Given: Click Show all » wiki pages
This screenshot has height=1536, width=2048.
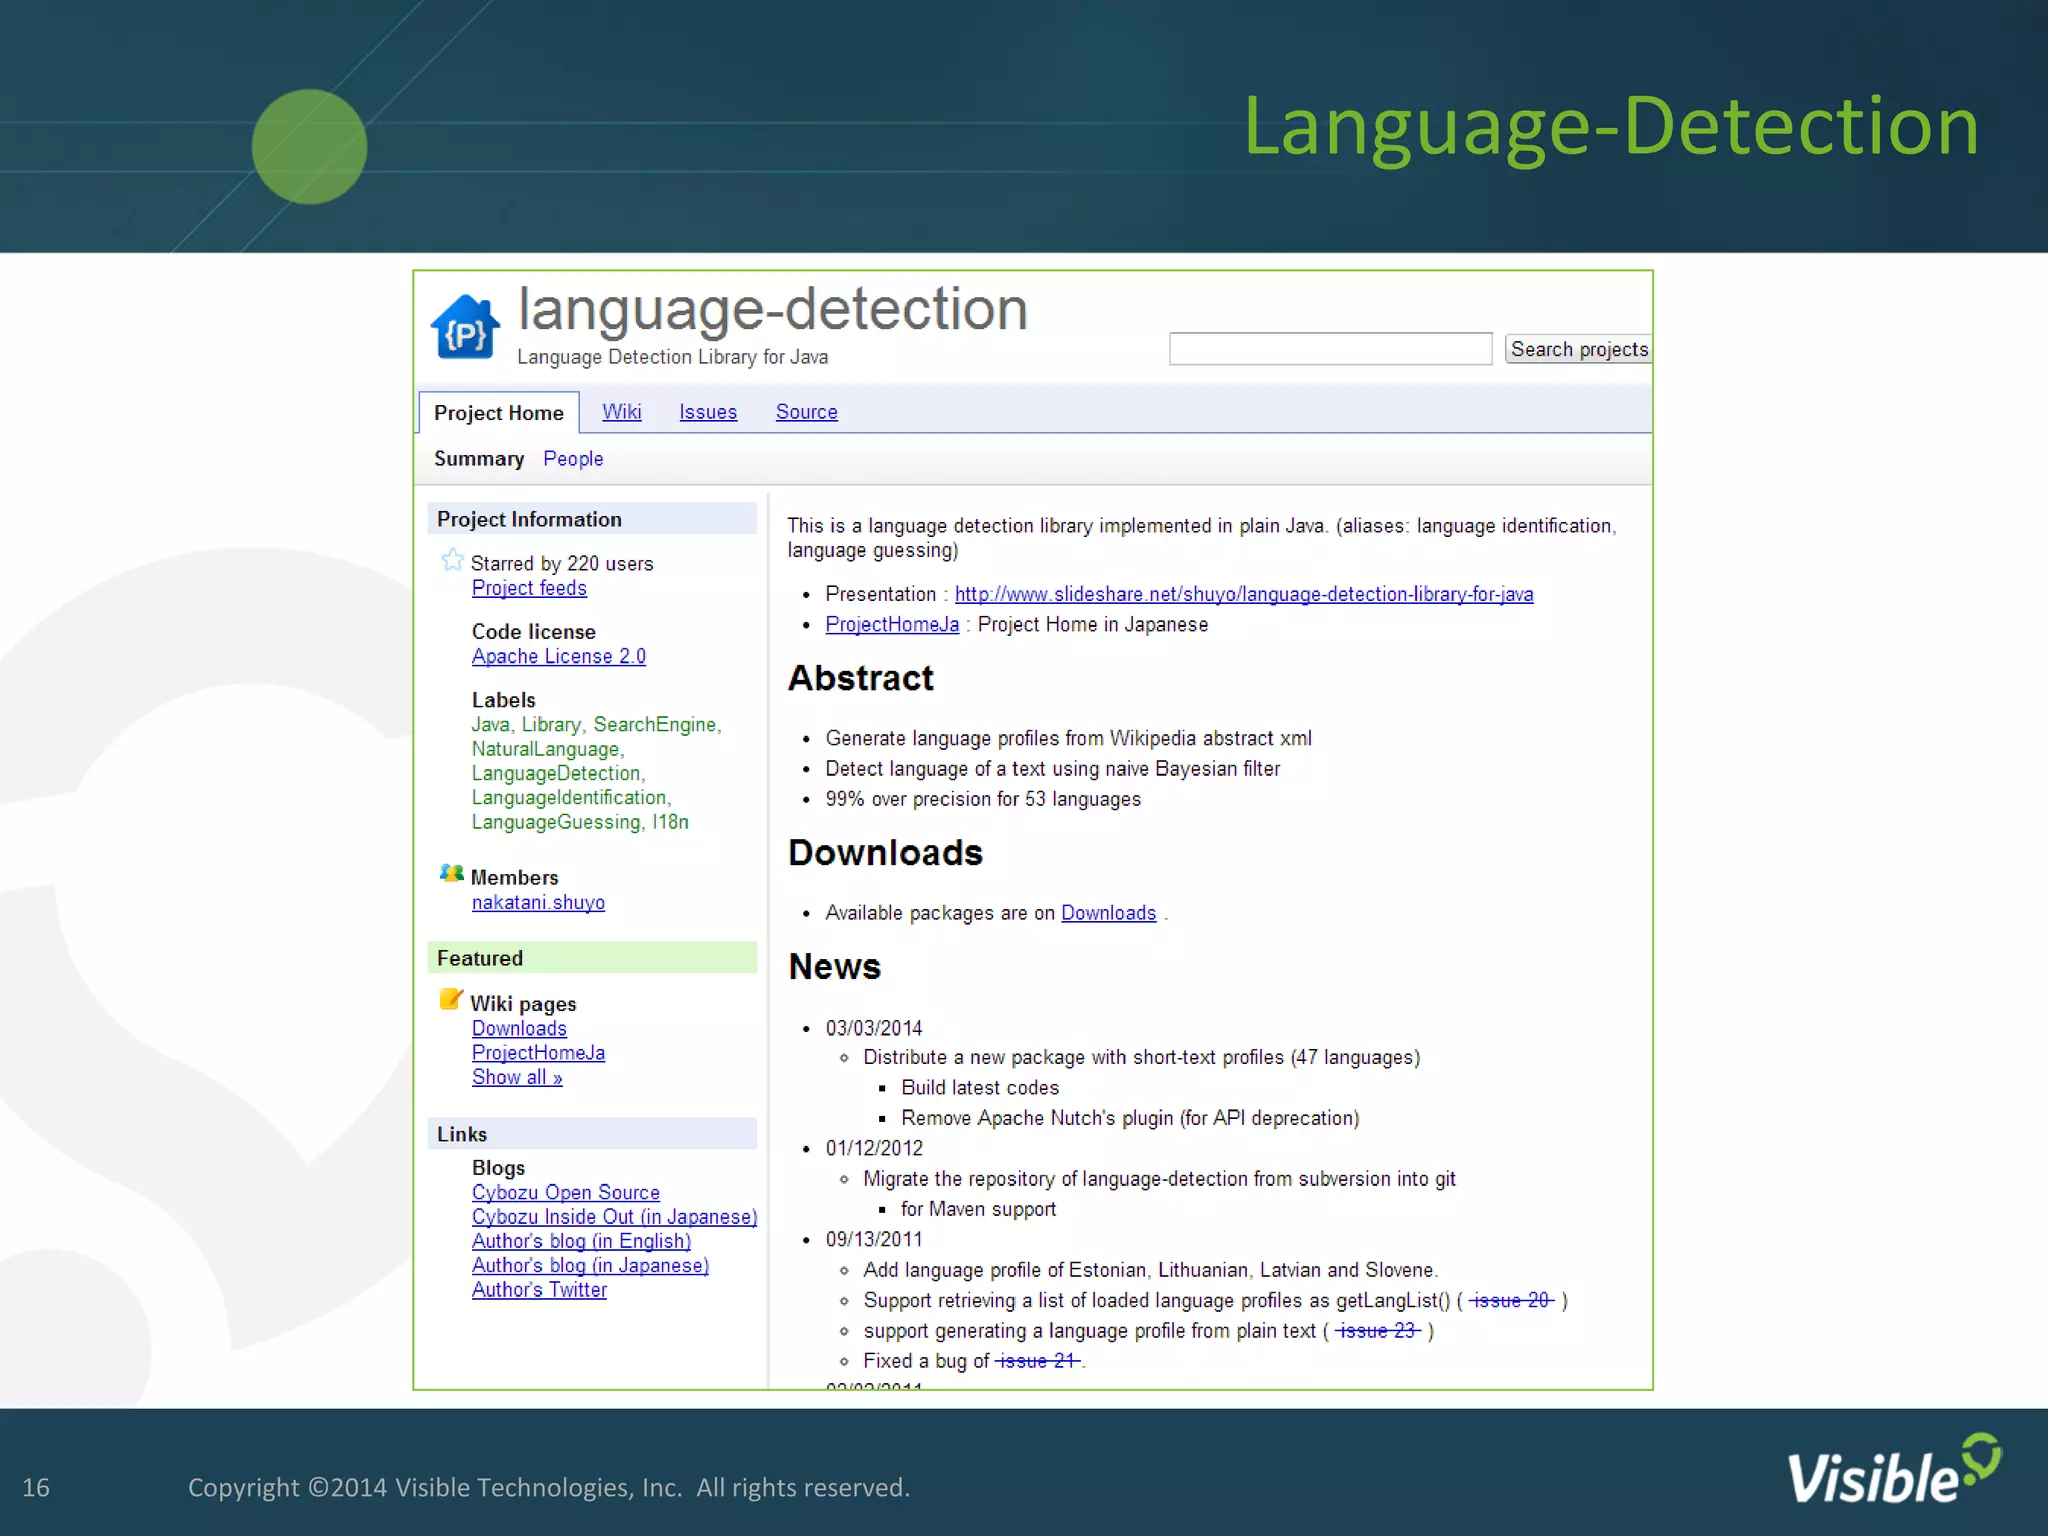Looking at the screenshot, I should click(517, 1077).
